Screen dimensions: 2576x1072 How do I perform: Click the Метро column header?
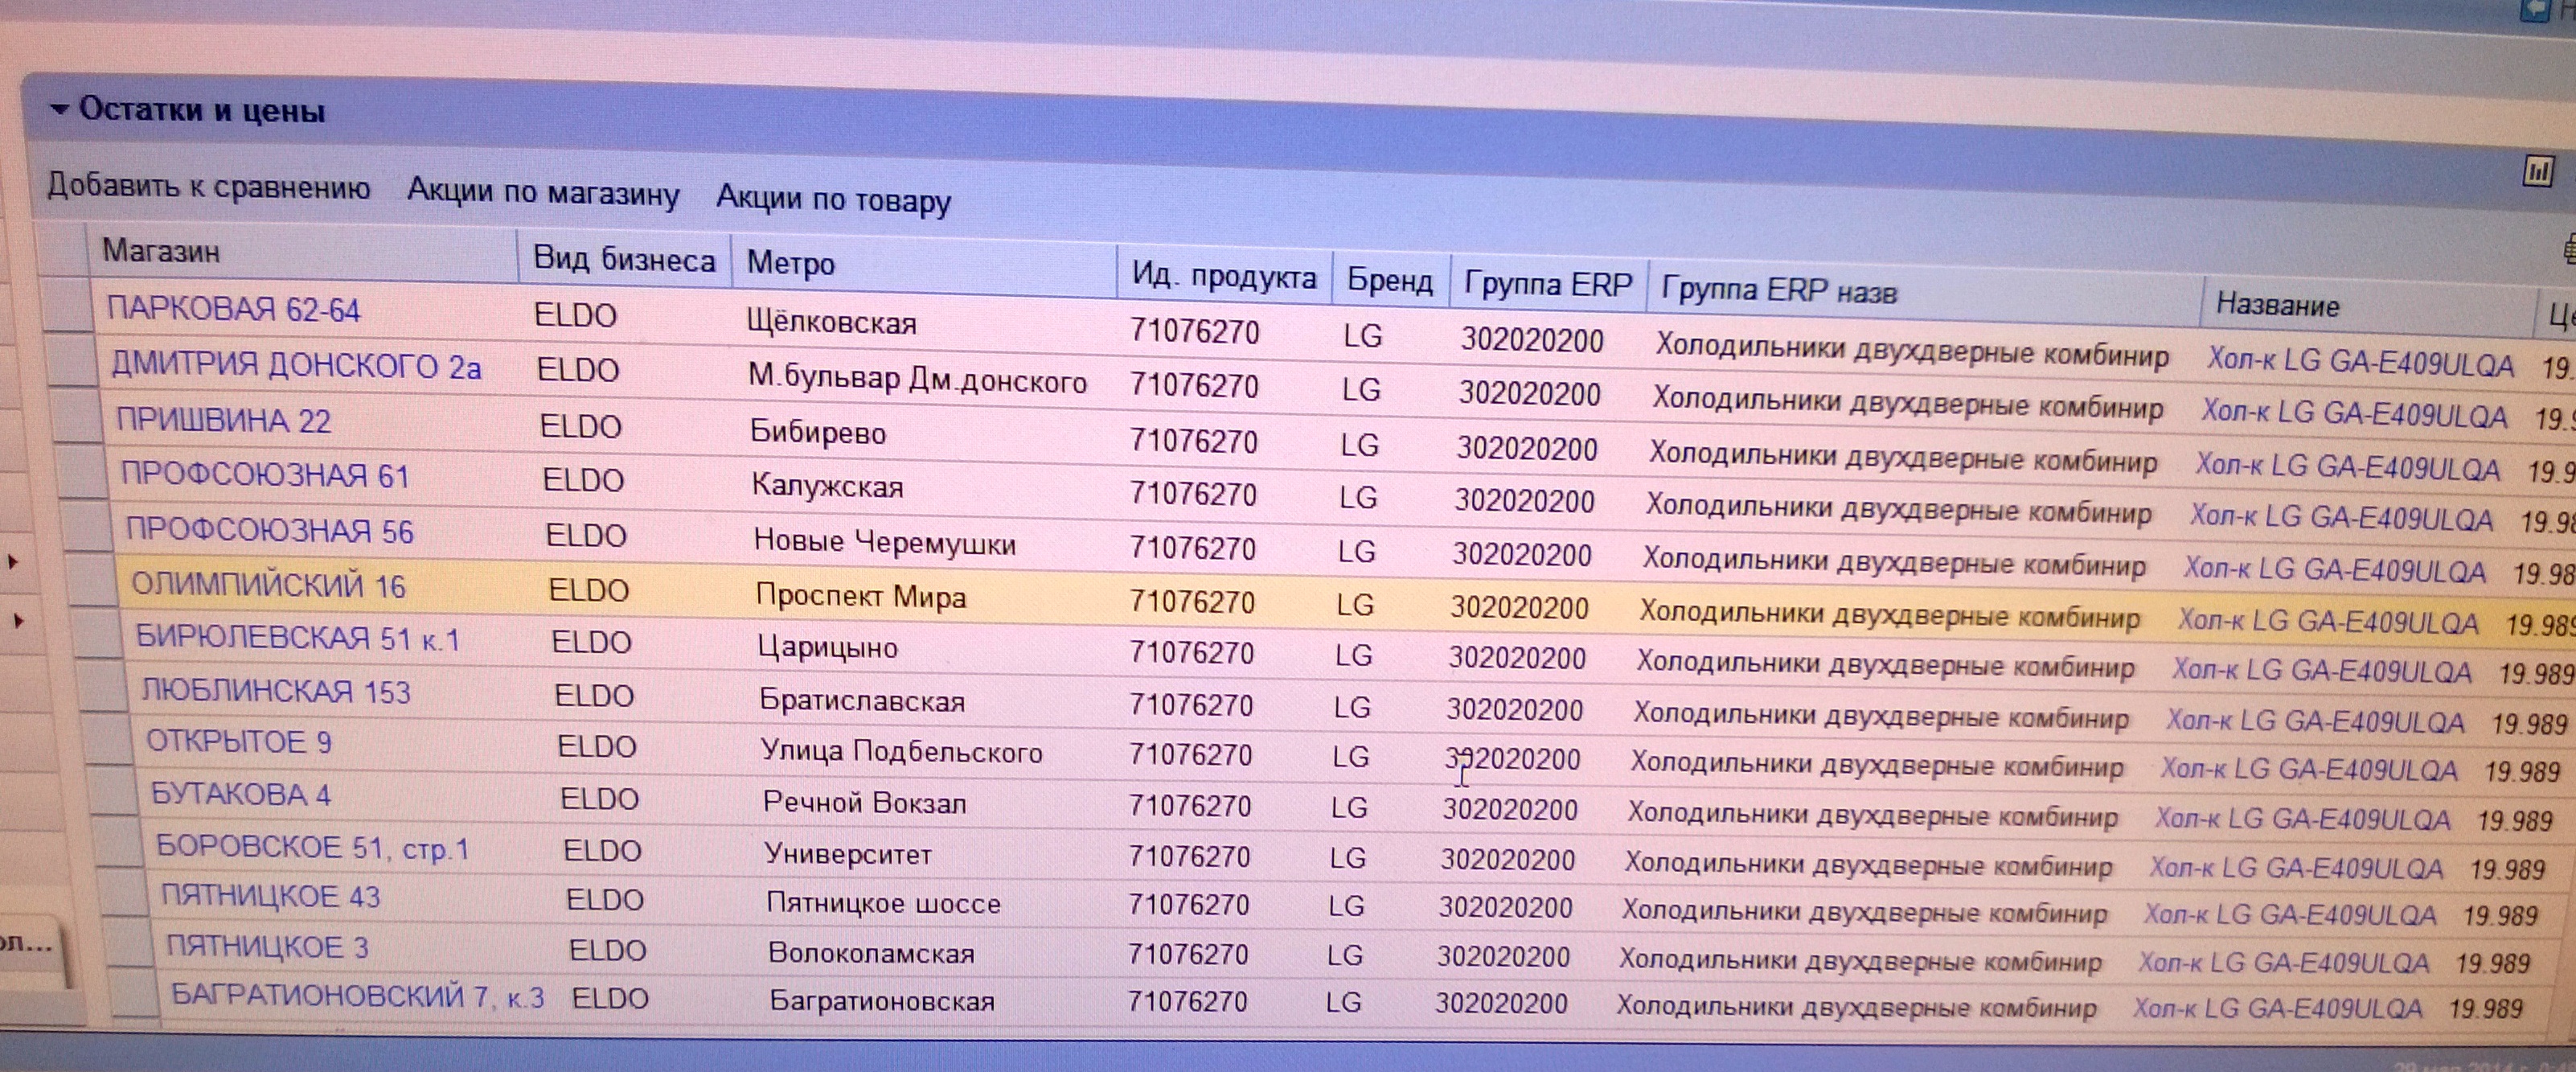coord(790,264)
